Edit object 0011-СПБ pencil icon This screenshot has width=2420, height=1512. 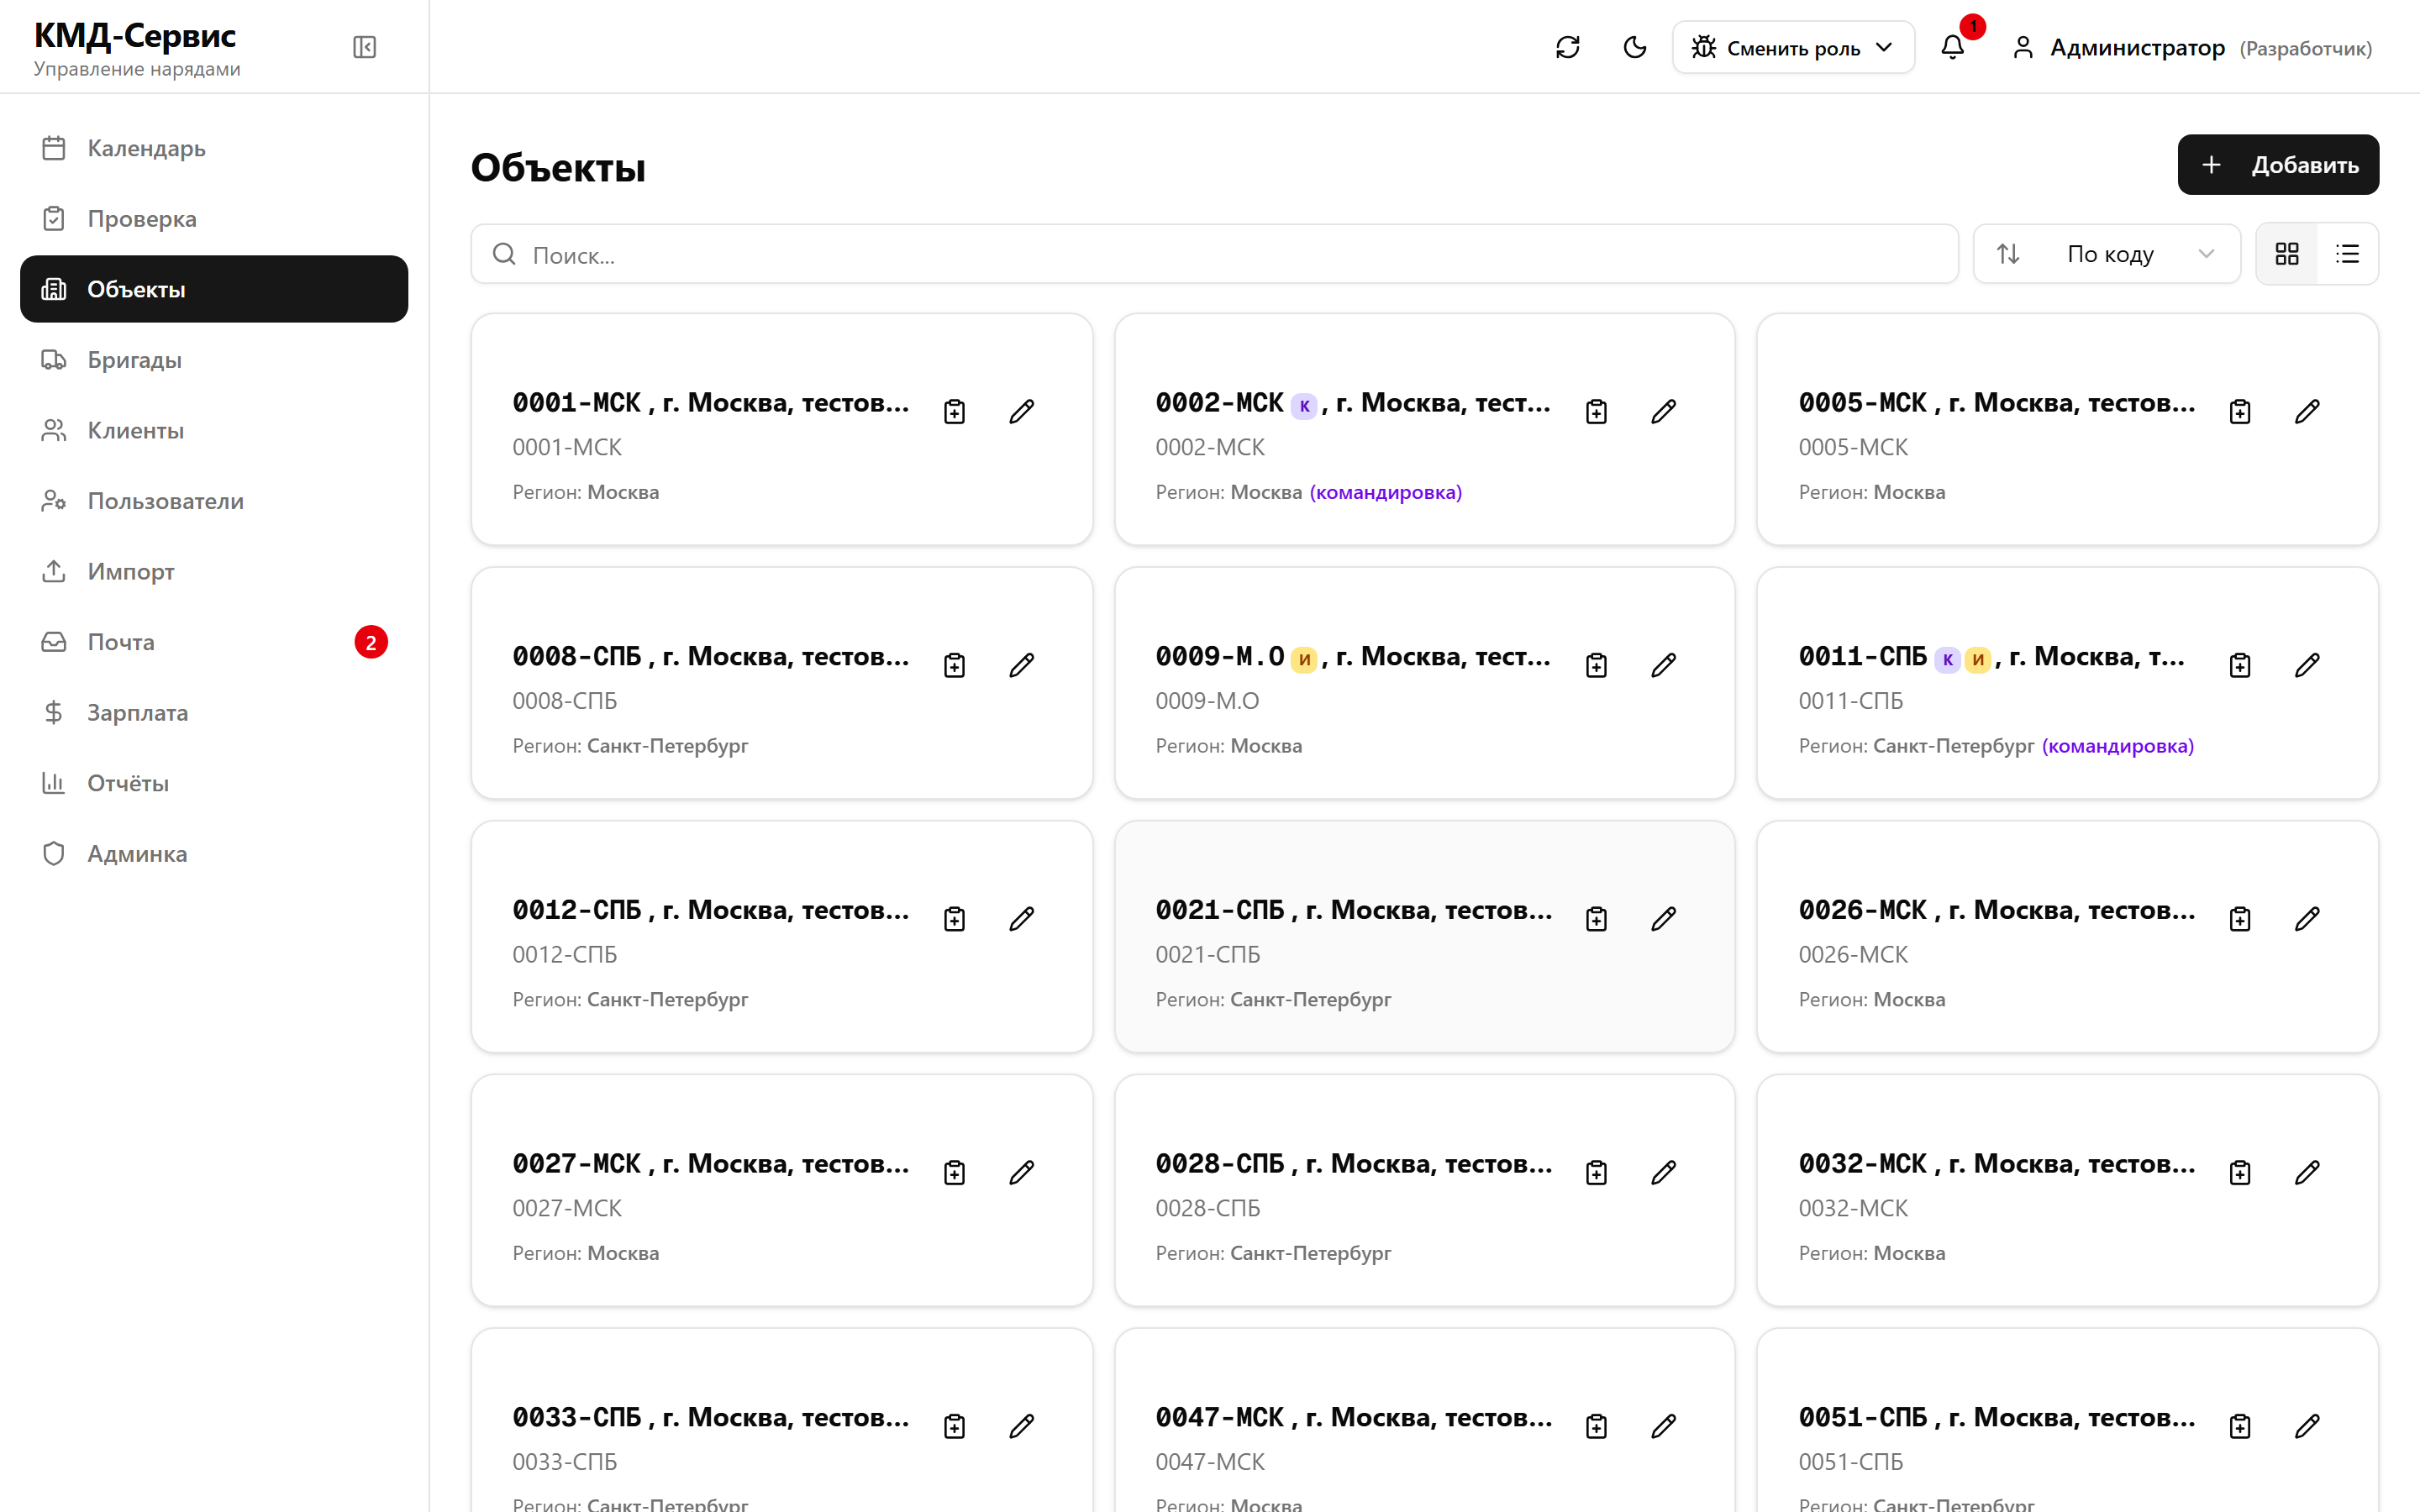click(2306, 665)
